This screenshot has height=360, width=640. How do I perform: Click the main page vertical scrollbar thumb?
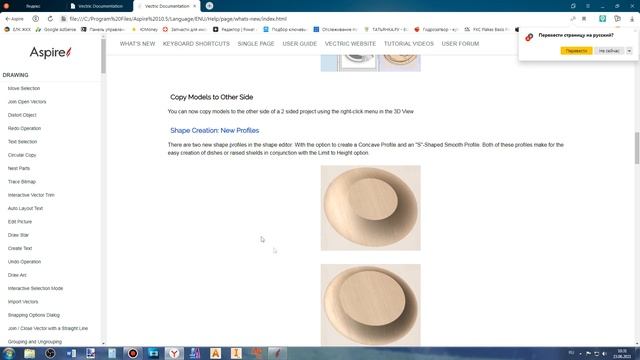coord(637,148)
